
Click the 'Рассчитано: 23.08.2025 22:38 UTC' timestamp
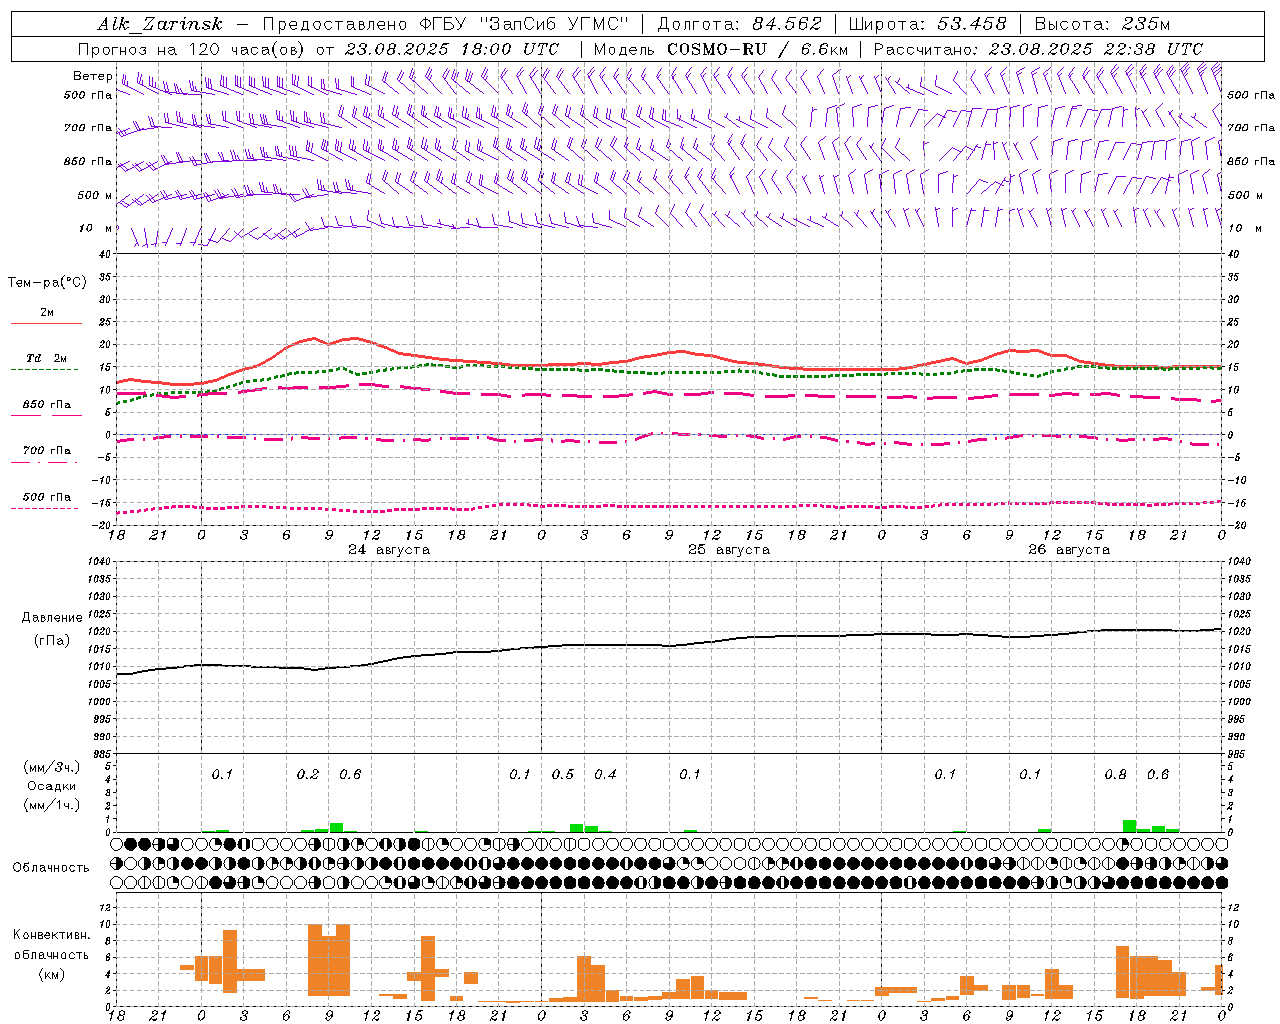pos(1038,49)
